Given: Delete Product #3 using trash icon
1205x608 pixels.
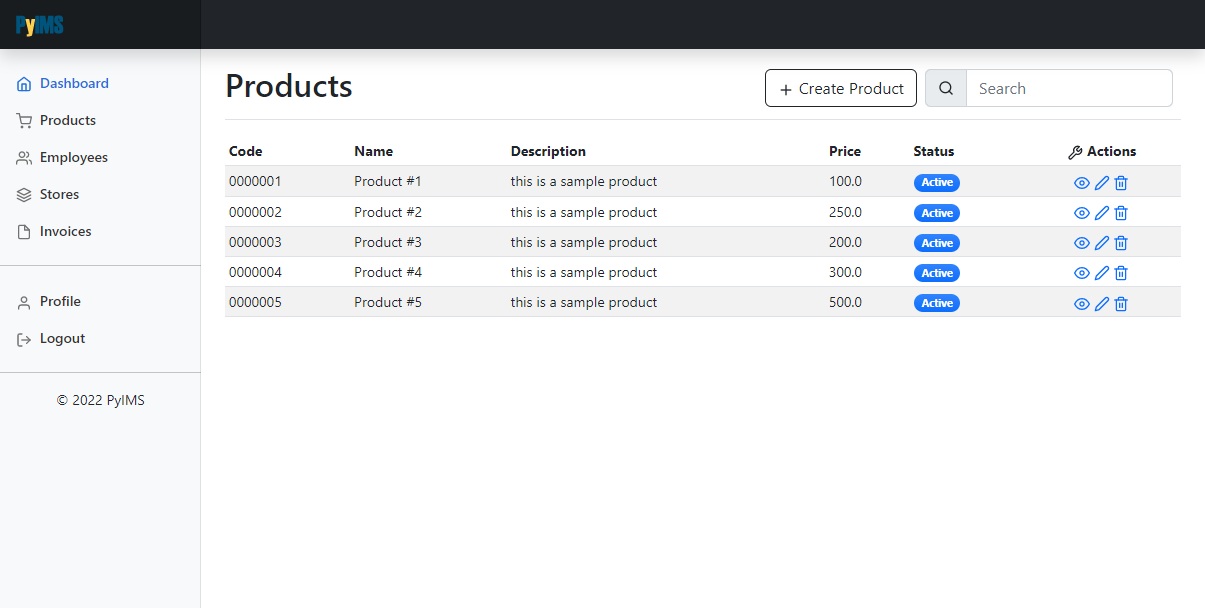Looking at the screenshot, I should [x=1121, y=243].
